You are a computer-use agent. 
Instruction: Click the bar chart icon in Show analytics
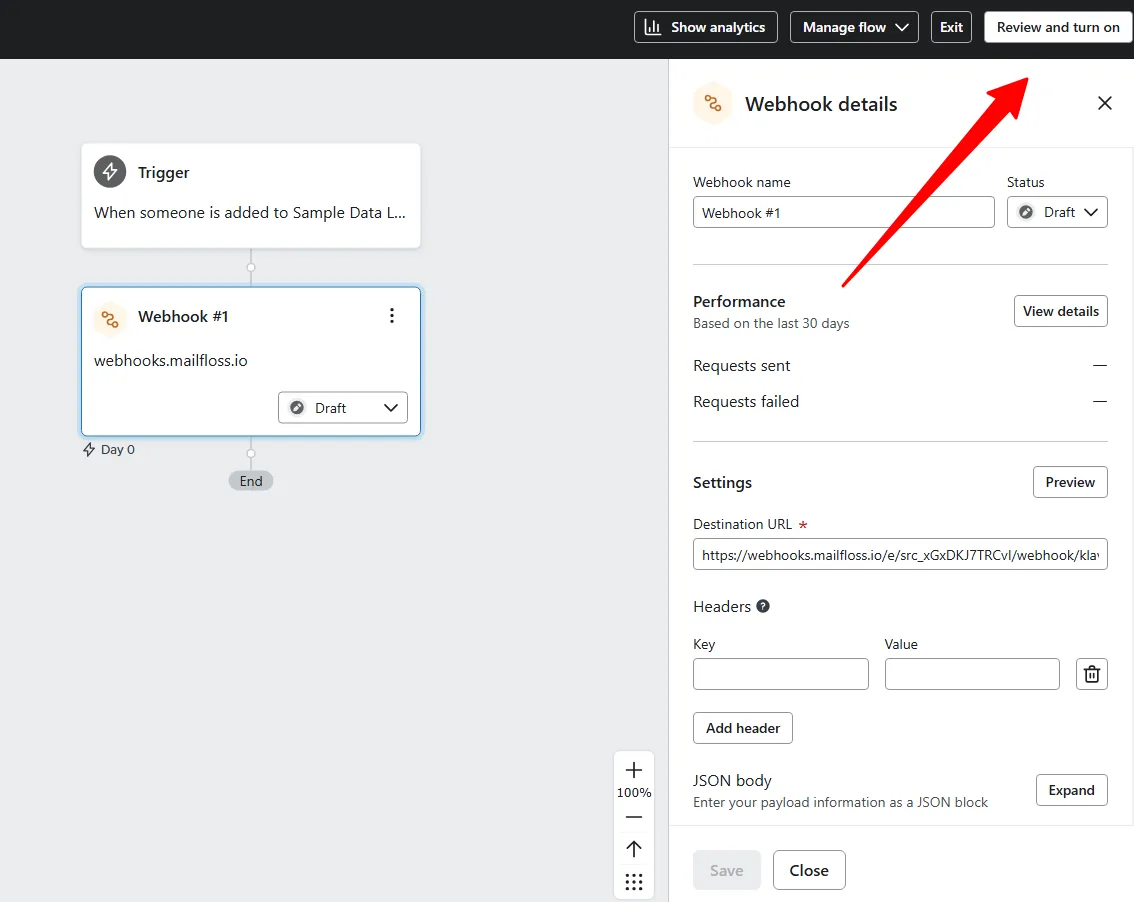tap(652, 27)
